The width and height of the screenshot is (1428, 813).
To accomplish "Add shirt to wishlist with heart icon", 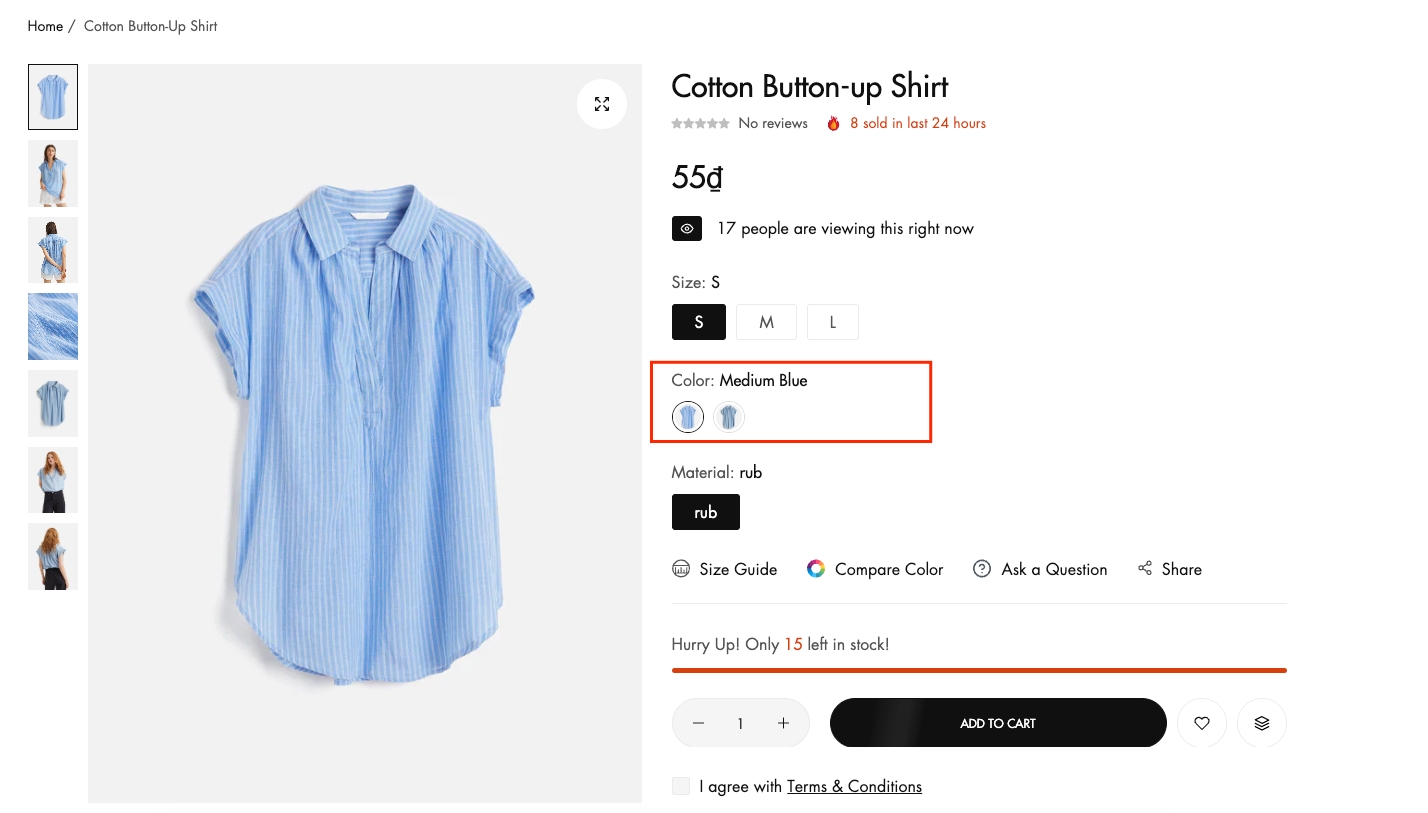I will click(x=1202, y=723).
